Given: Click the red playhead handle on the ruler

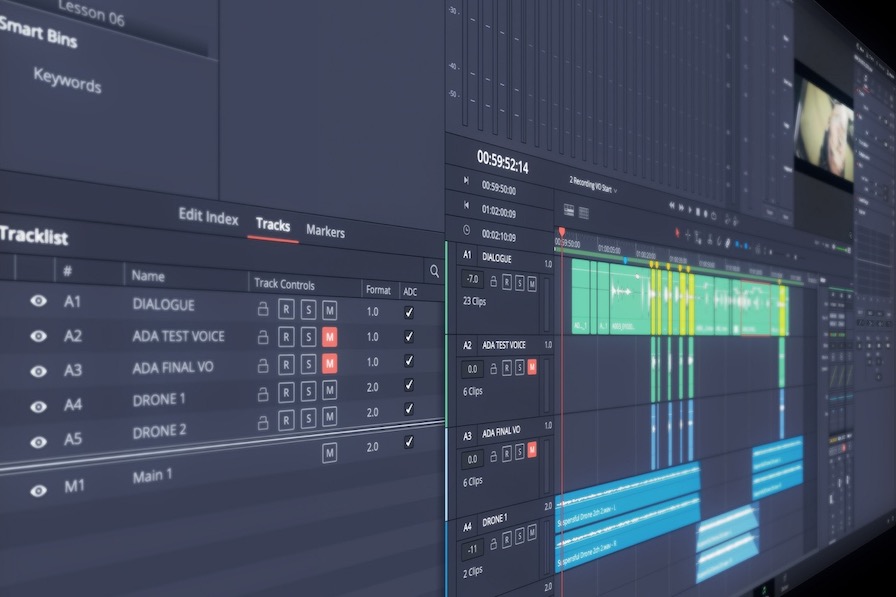Looking at the screenshot, I should [x=562, y=231].
